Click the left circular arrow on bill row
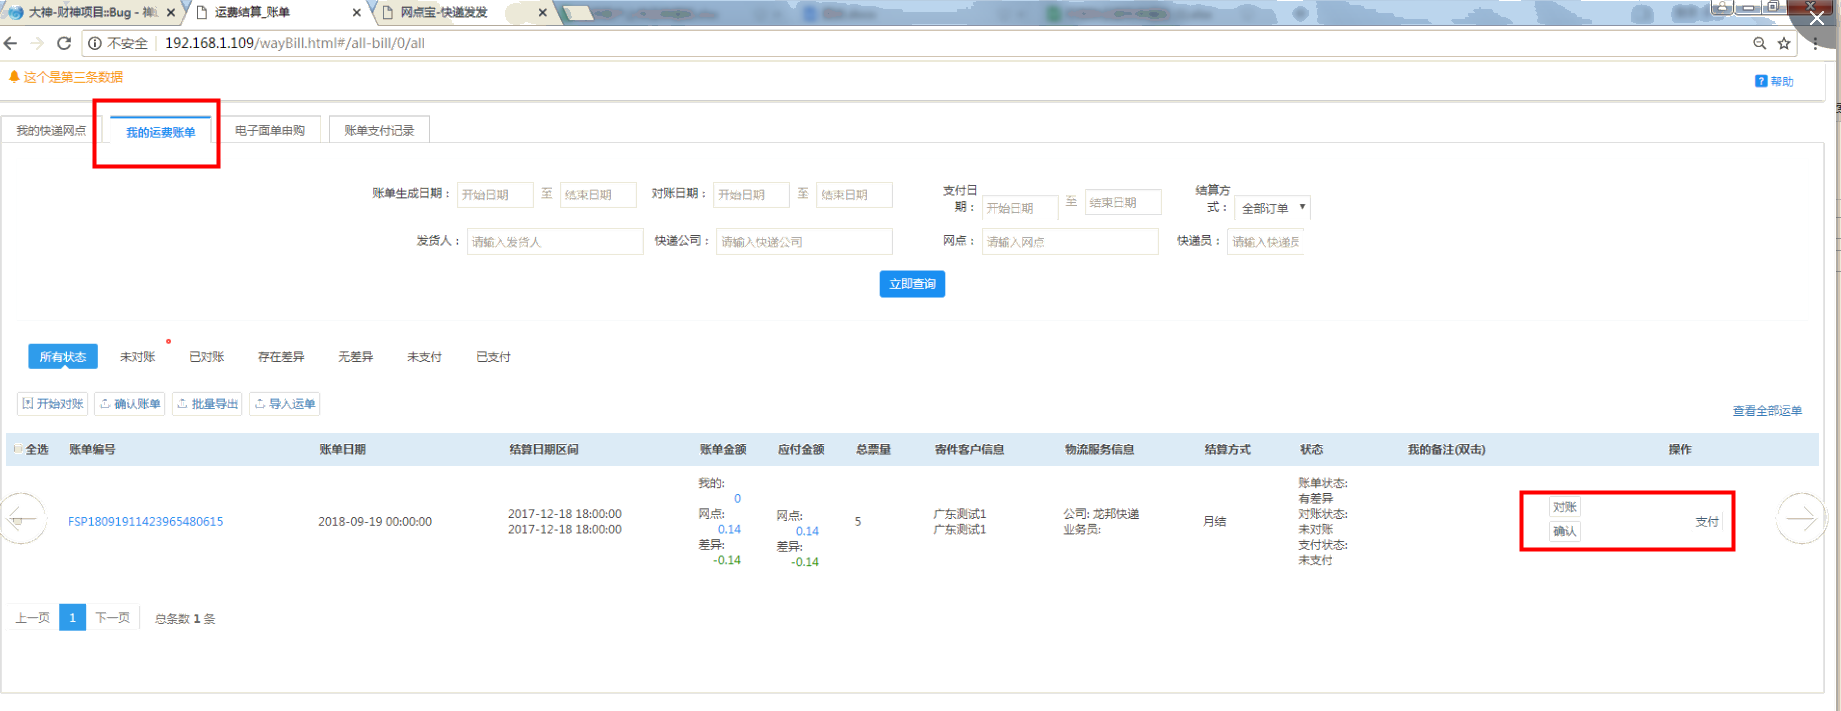Viewport: 1841px width, 711px height. click(21, 518)
